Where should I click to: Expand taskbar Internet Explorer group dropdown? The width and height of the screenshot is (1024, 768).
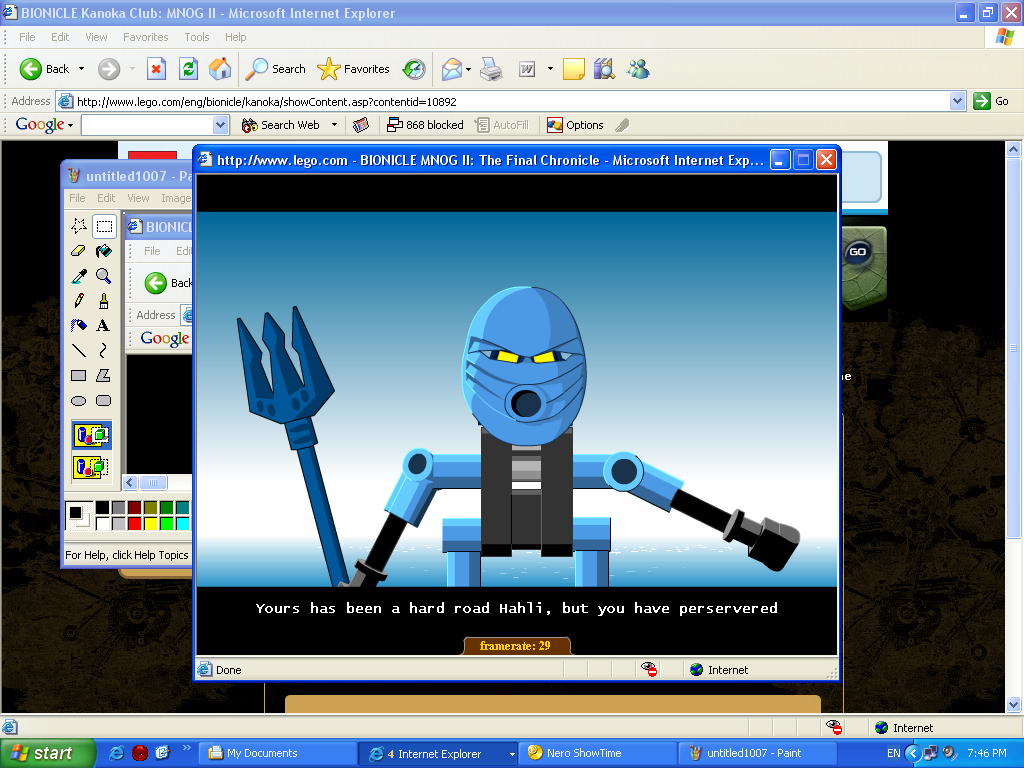click(512, 754)
